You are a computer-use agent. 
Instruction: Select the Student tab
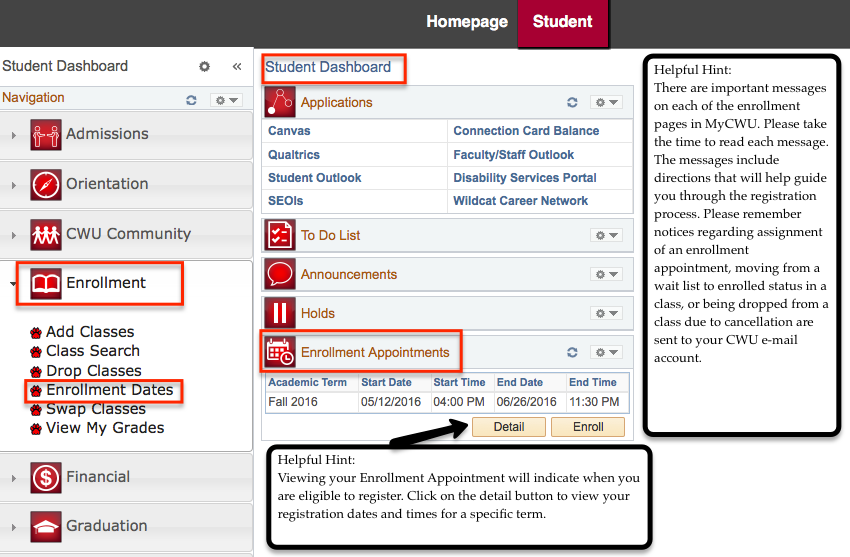coord(562,22)
